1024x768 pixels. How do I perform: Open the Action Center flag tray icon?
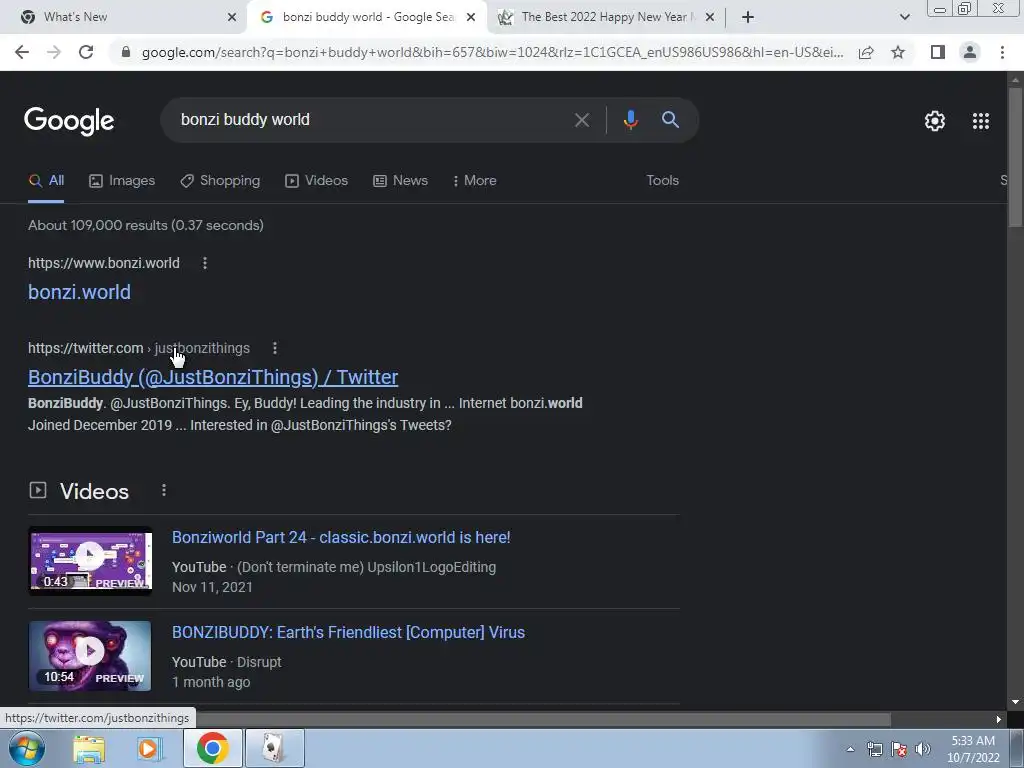pos(899,749)
